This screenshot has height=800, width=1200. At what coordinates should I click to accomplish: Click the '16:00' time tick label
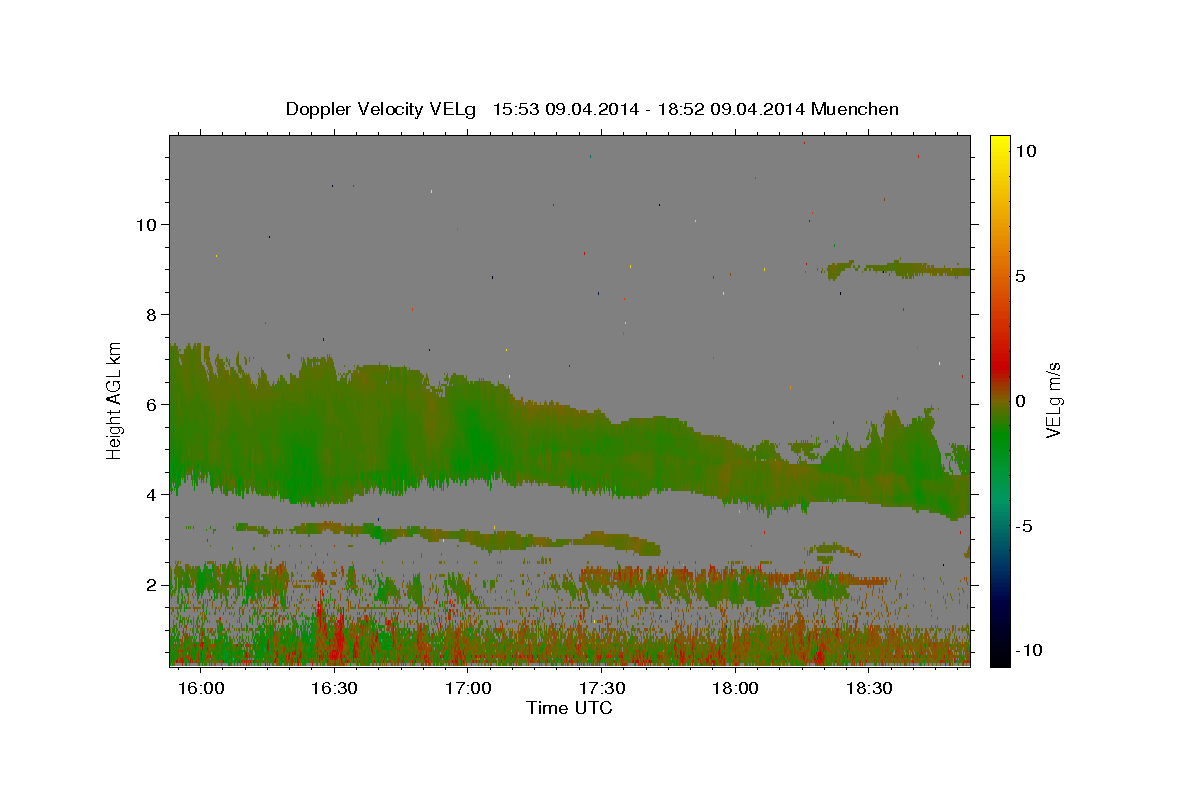[200, 688]
